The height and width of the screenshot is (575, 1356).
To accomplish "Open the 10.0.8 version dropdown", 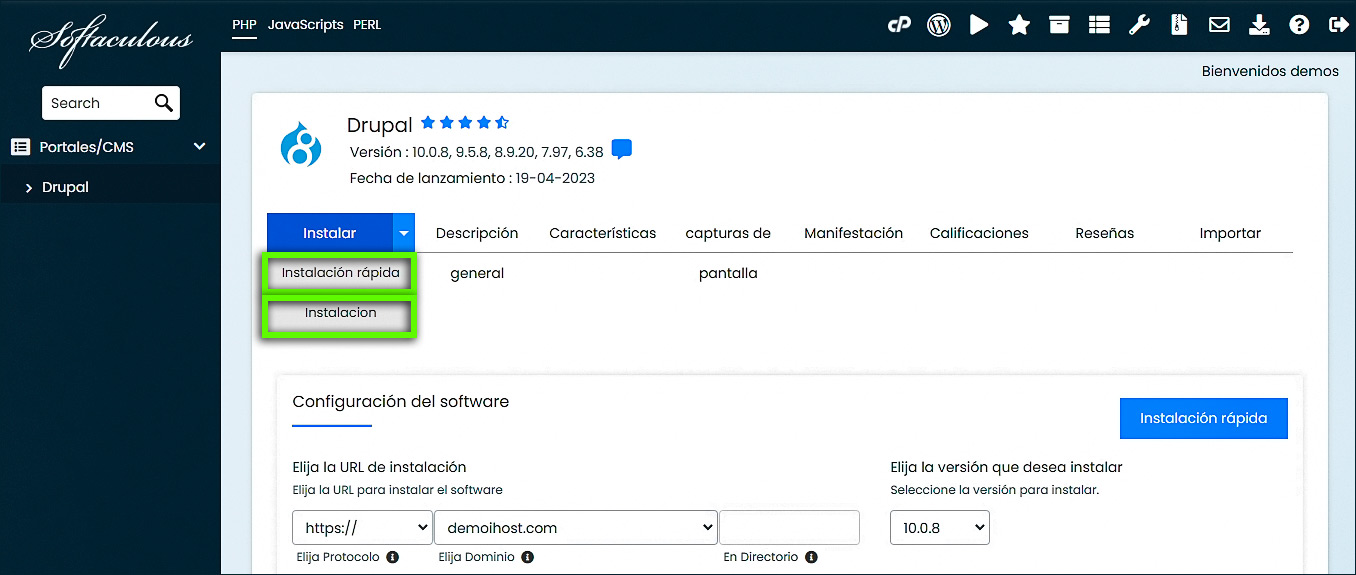I will pyautogui.click(x=939, y=527).
